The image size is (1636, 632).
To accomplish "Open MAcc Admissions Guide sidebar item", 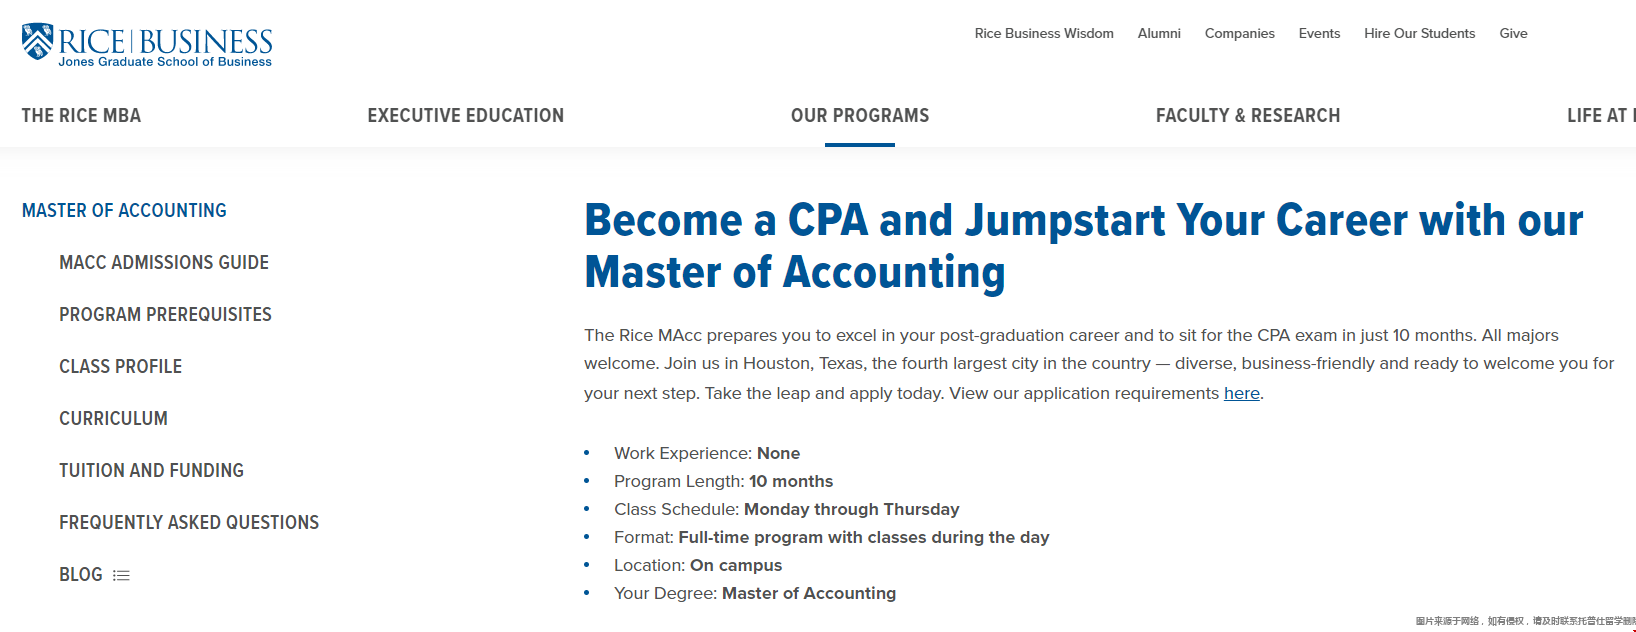I will [x=164, y=263].
